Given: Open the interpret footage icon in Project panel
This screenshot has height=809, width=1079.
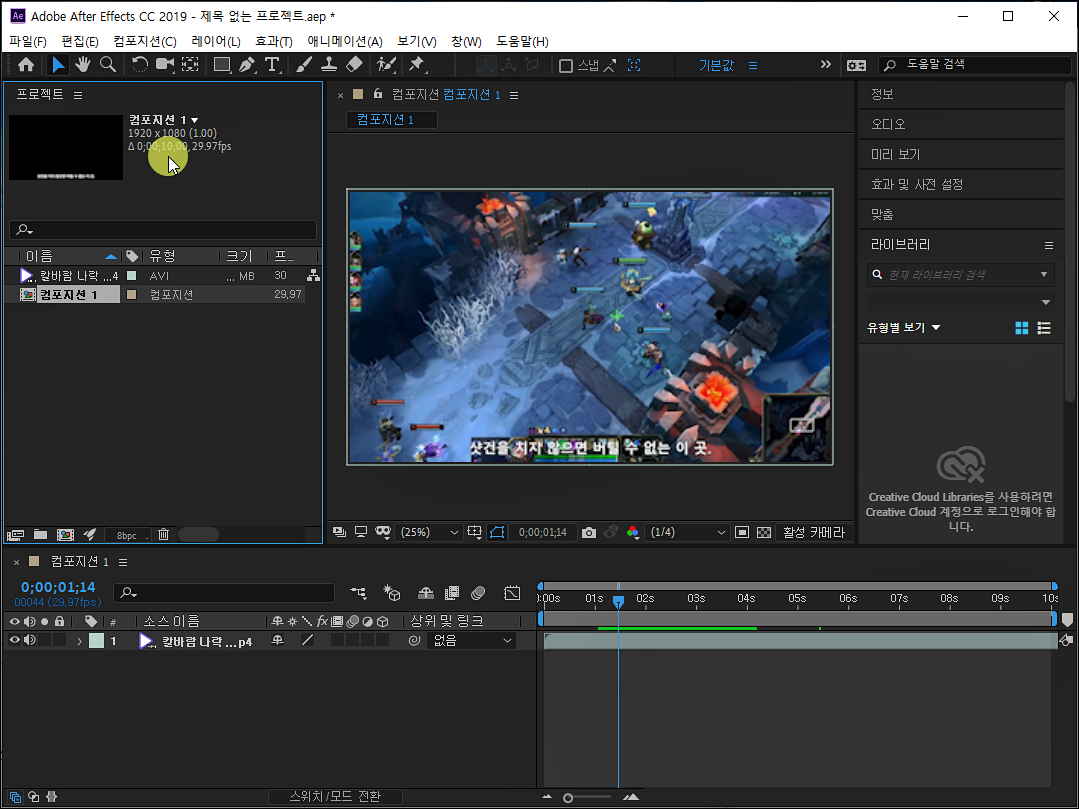Looking at the screenshot, I should coord(14,535).
